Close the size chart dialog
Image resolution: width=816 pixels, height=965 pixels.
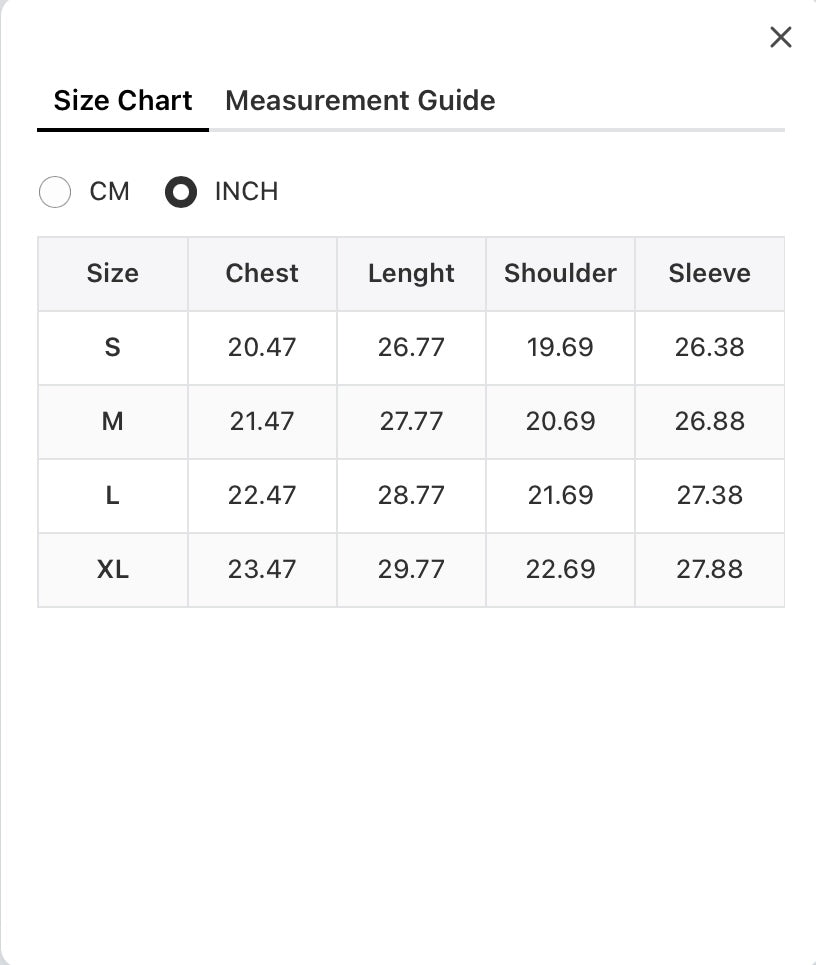780,38
